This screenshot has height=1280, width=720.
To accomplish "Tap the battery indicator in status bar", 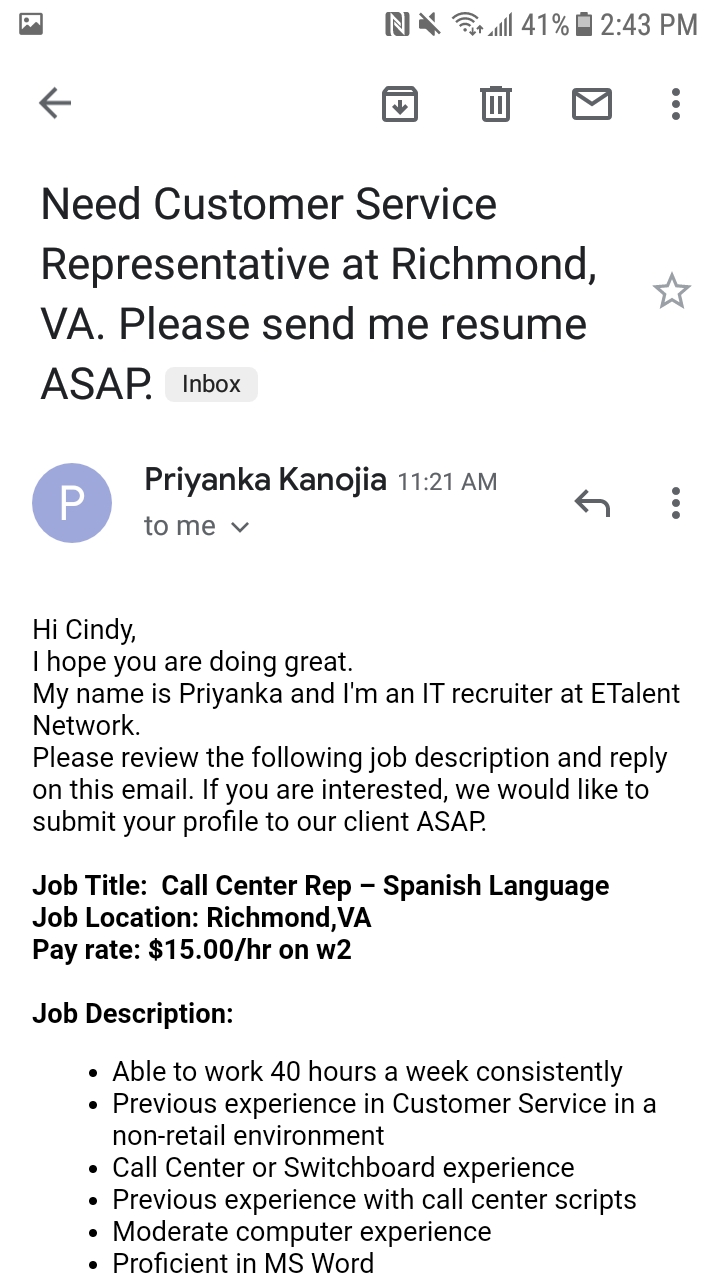I will coord(585,24).
